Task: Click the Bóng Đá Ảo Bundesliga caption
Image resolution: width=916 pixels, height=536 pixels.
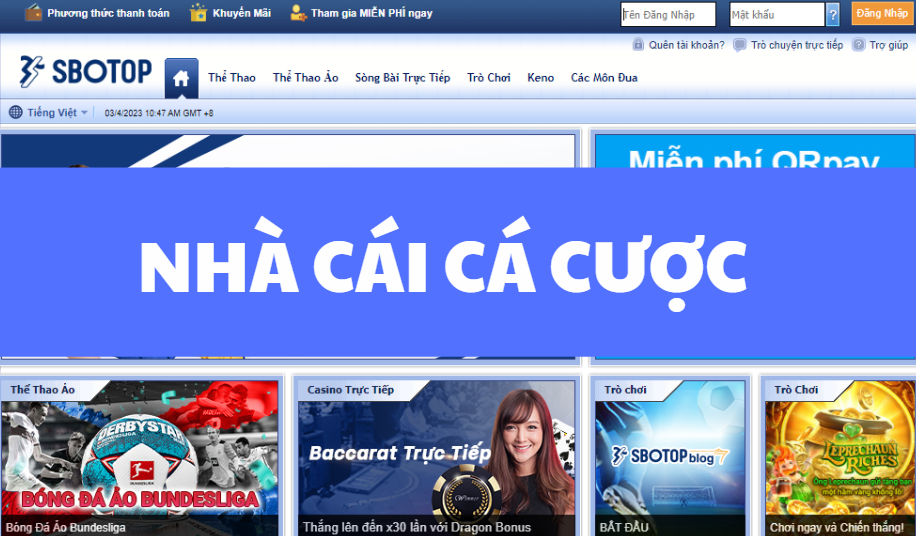Action: coord(65,527)
